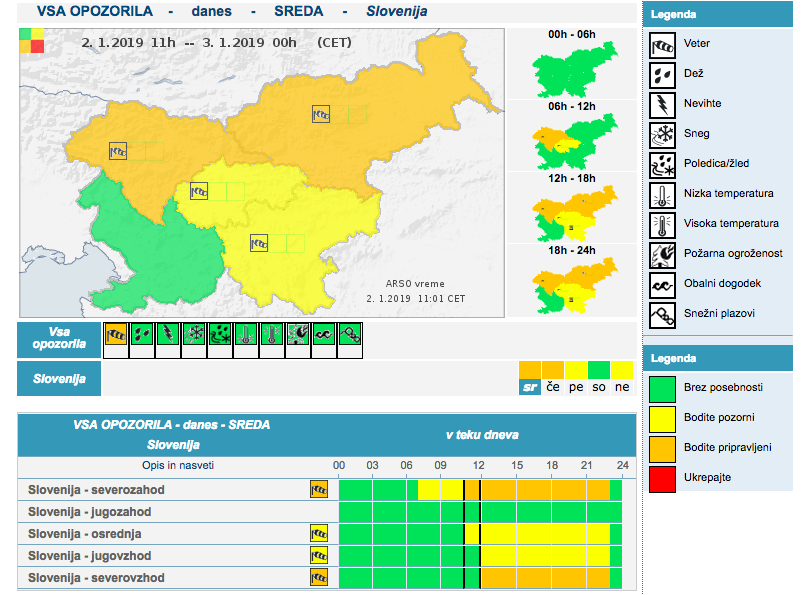Open the 'Vsa opozorila' tab

click(59, 339)
